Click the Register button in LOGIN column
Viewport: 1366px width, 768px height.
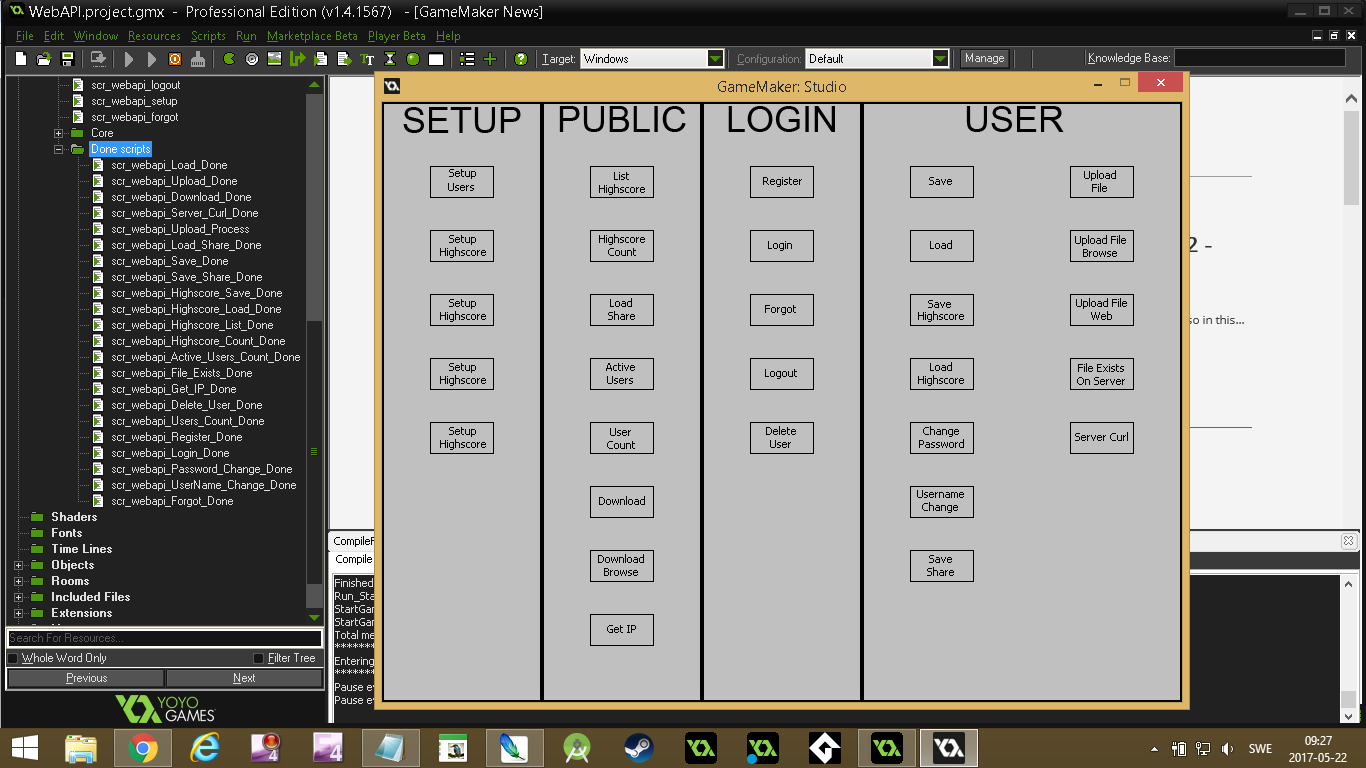coord(782,181)
